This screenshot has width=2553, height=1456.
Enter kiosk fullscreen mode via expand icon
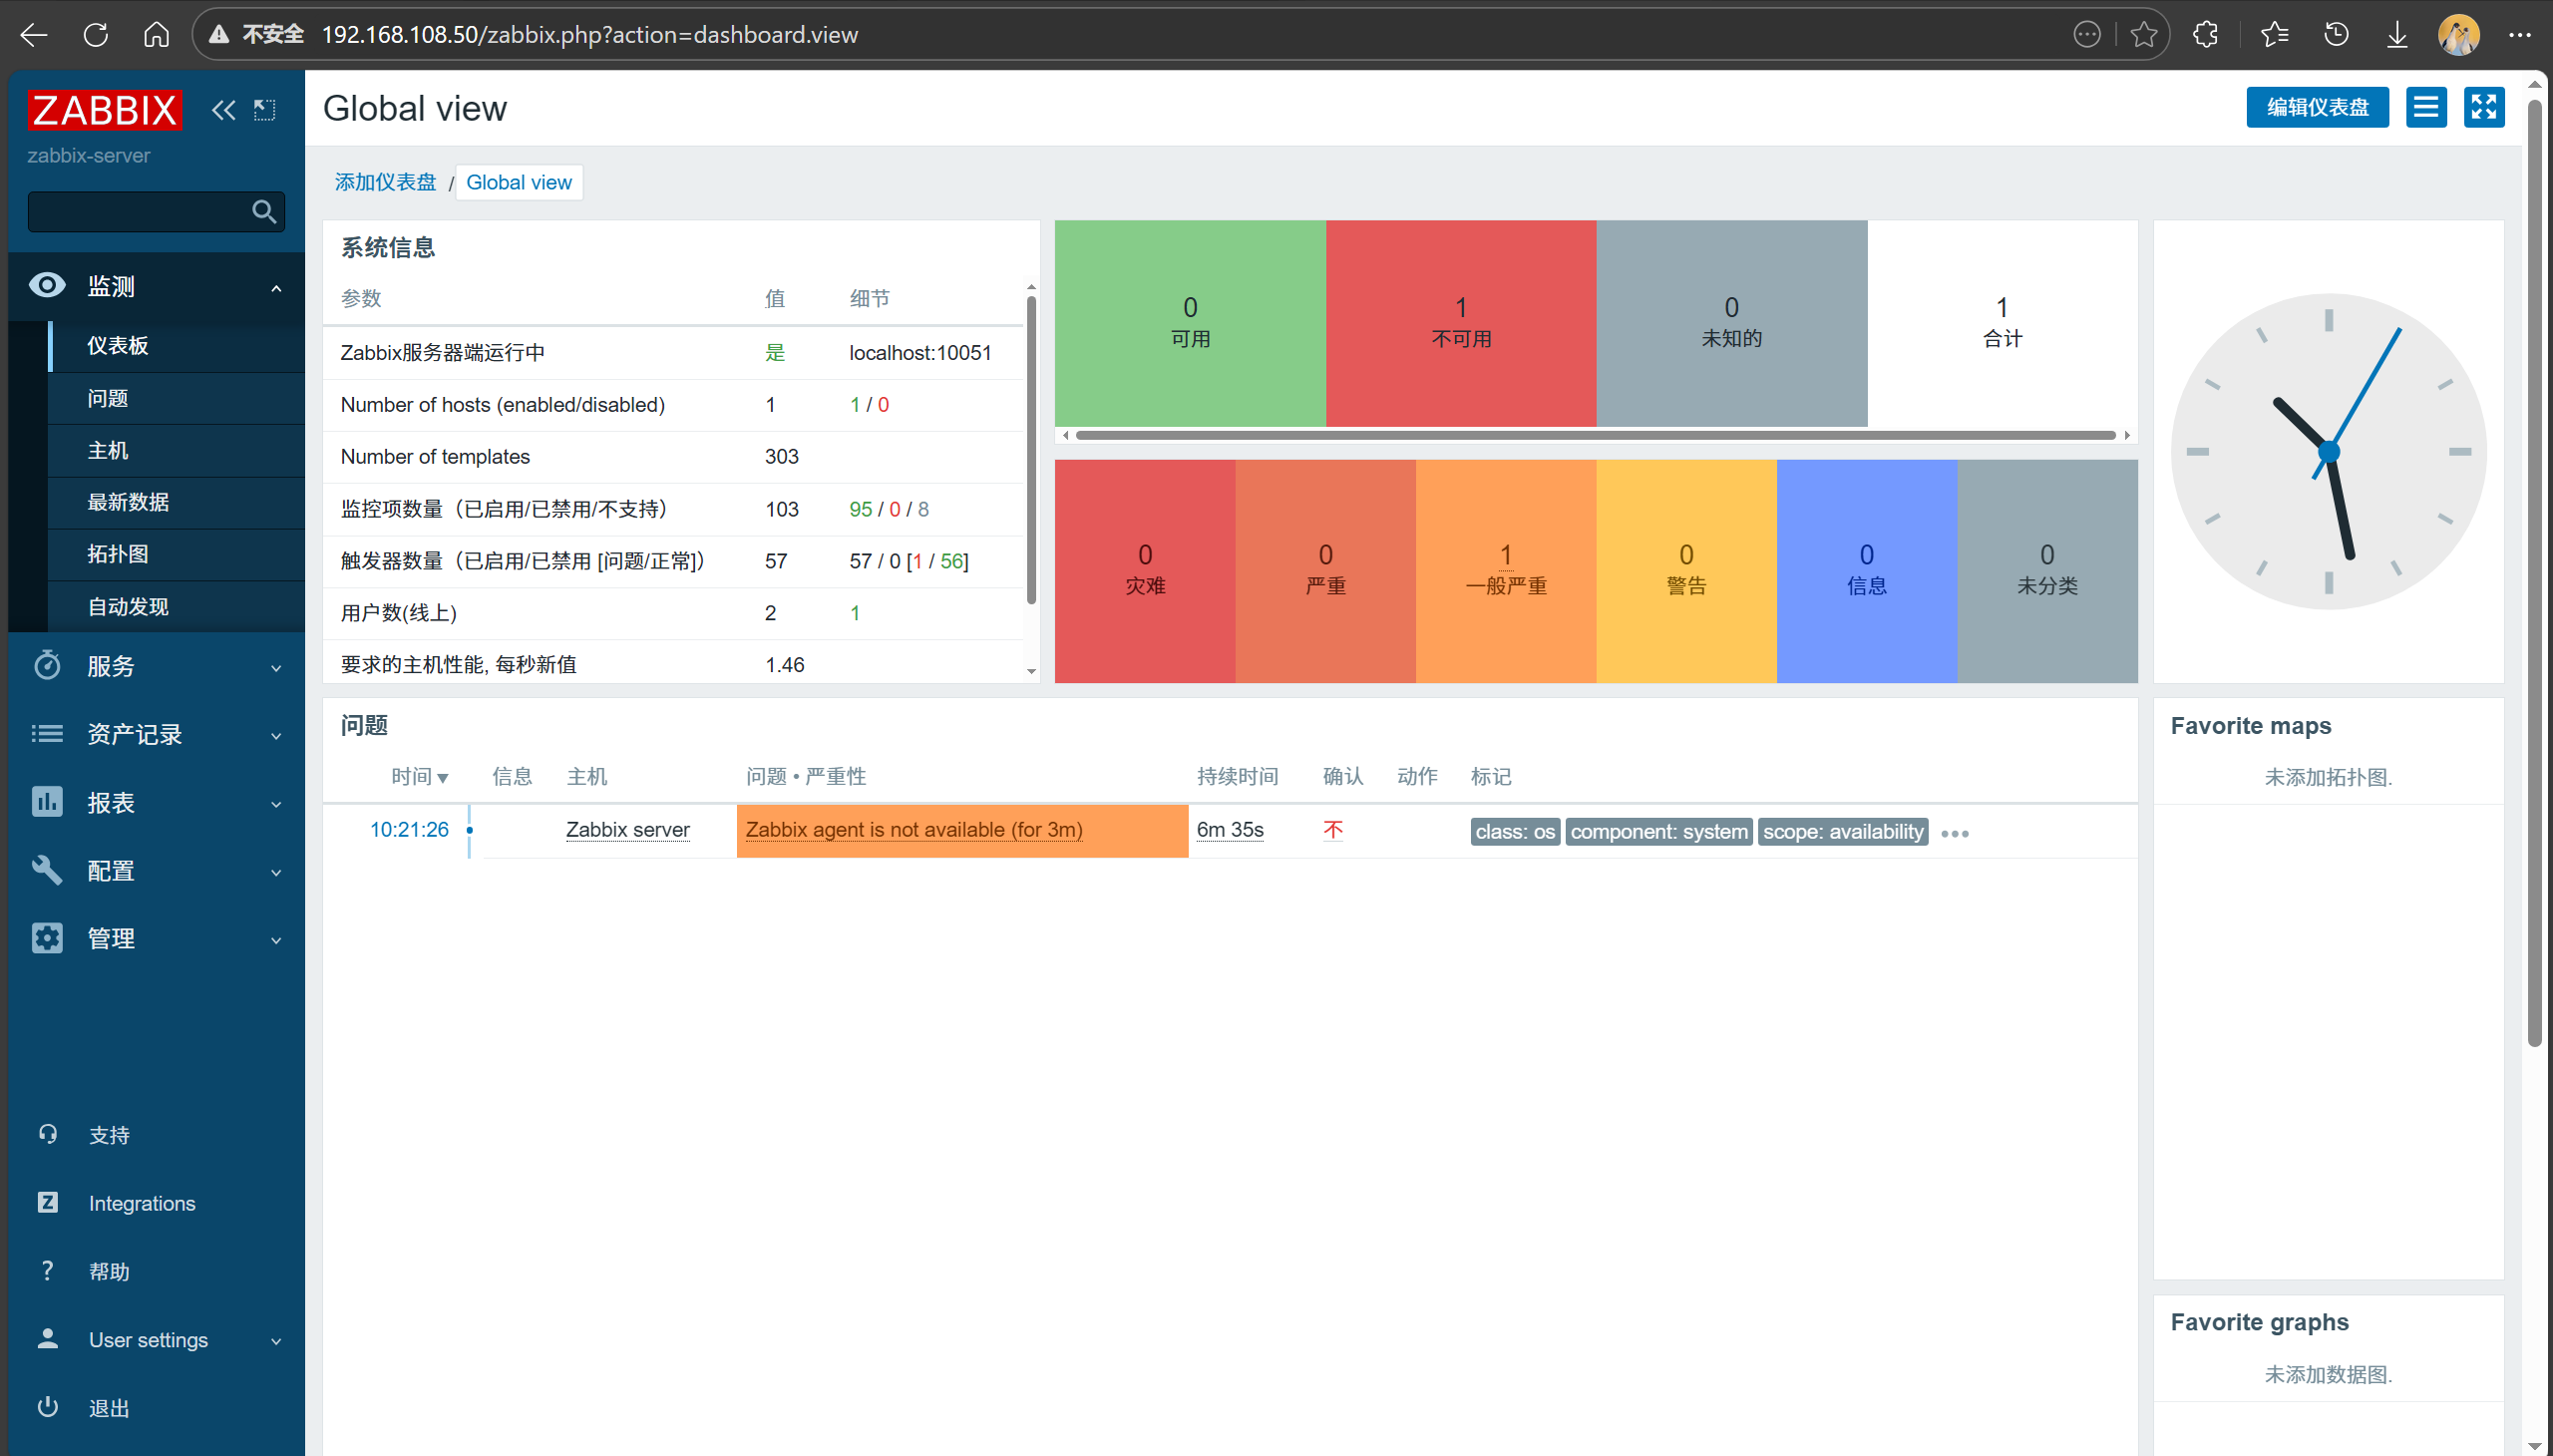(x=2483, y=107)
